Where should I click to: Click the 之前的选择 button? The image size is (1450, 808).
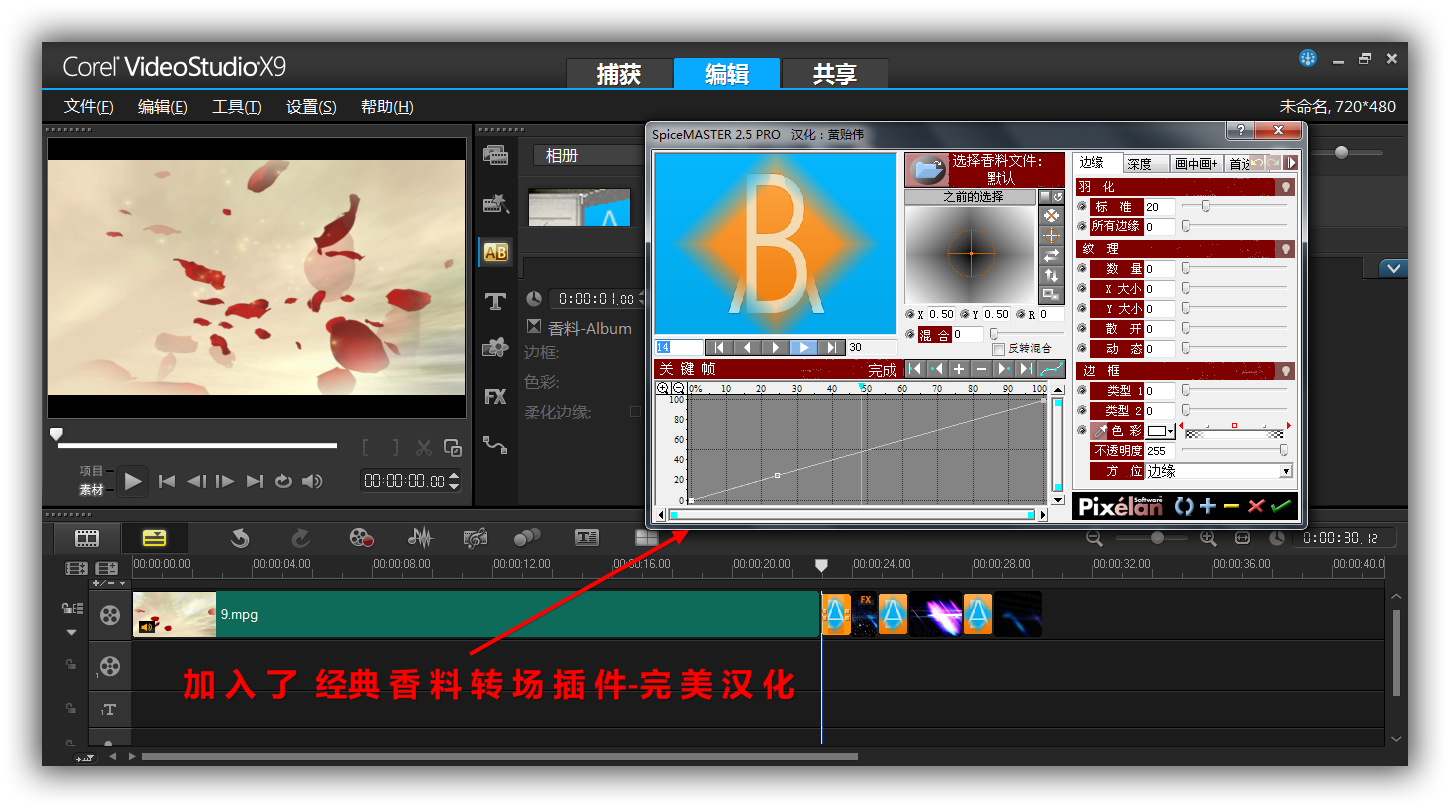[x=969, y=197]
